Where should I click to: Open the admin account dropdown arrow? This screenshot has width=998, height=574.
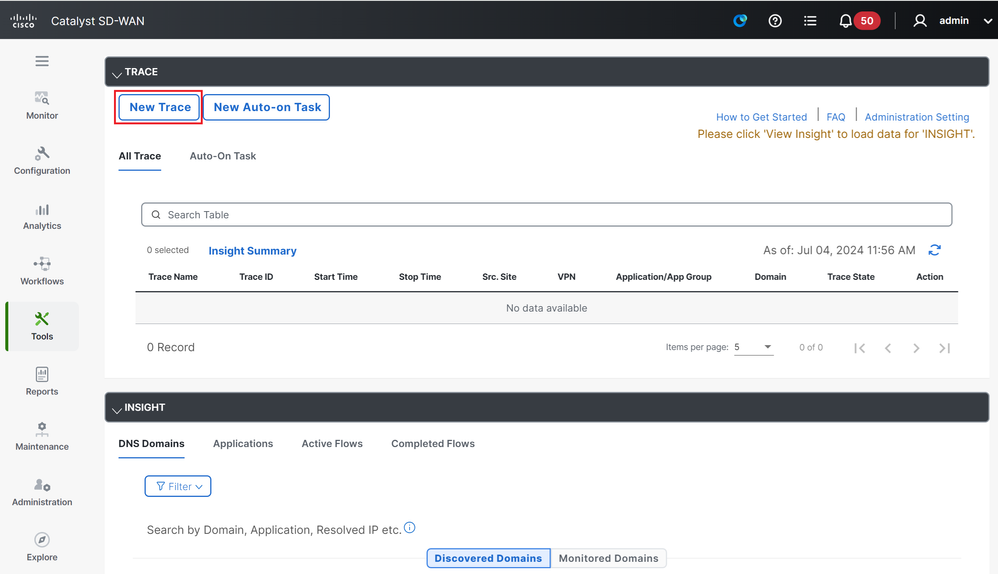[x=987, y=21]
